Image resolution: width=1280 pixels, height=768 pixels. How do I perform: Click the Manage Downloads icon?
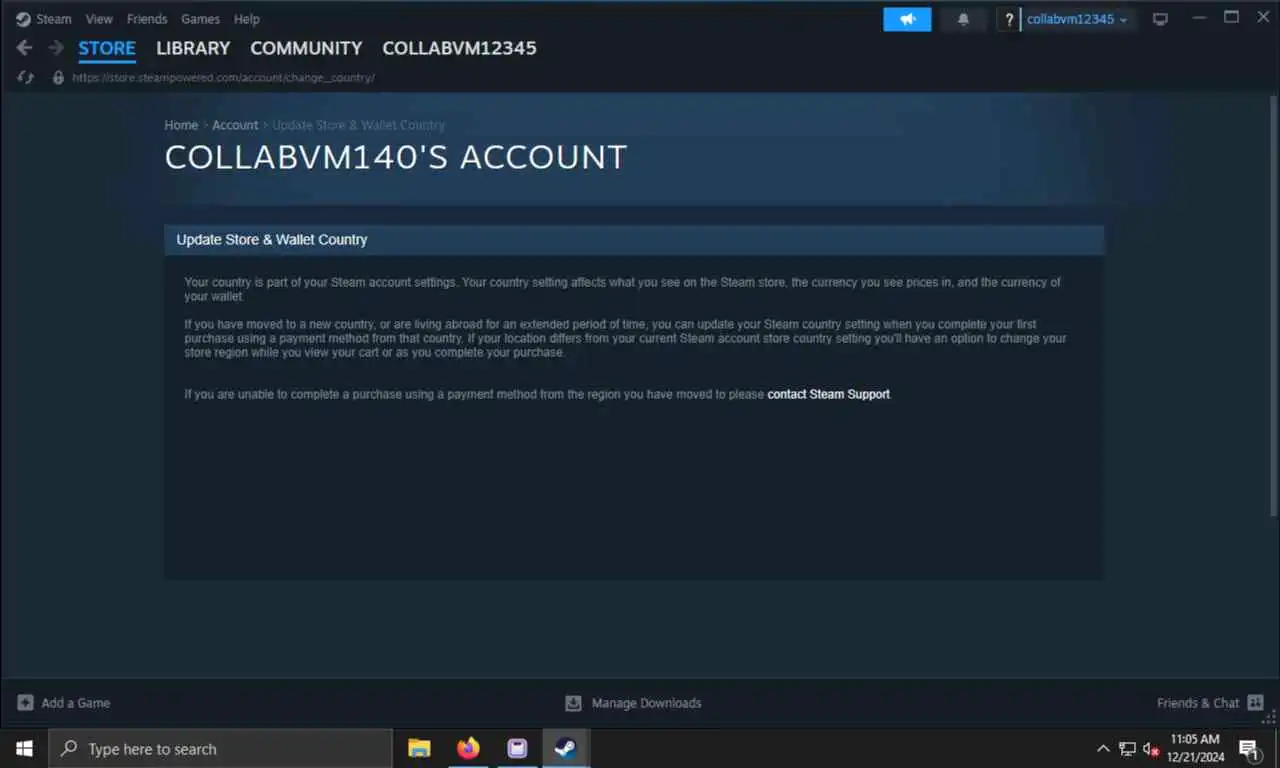573,703
